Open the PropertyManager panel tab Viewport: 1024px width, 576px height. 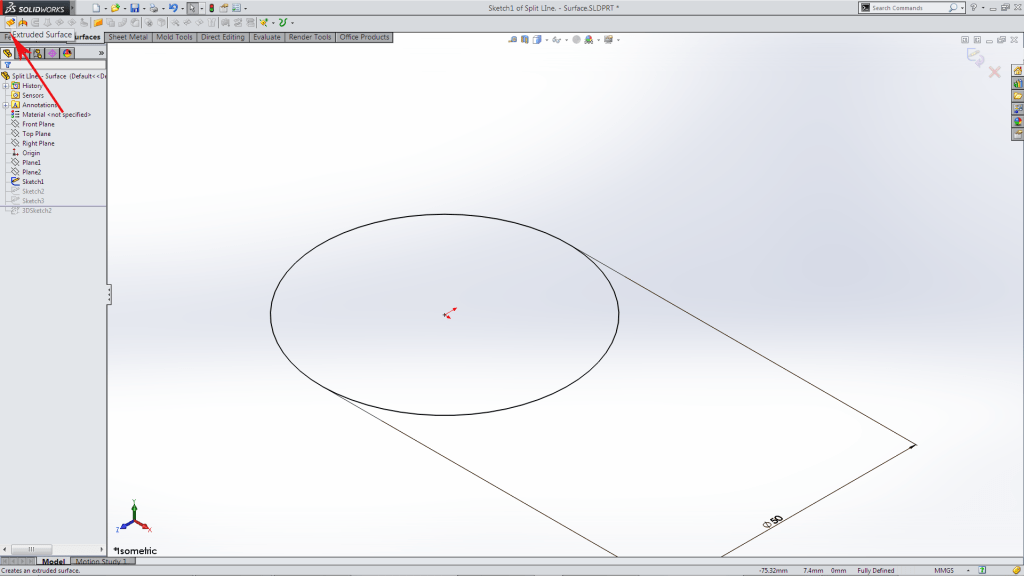pos(24,52)
